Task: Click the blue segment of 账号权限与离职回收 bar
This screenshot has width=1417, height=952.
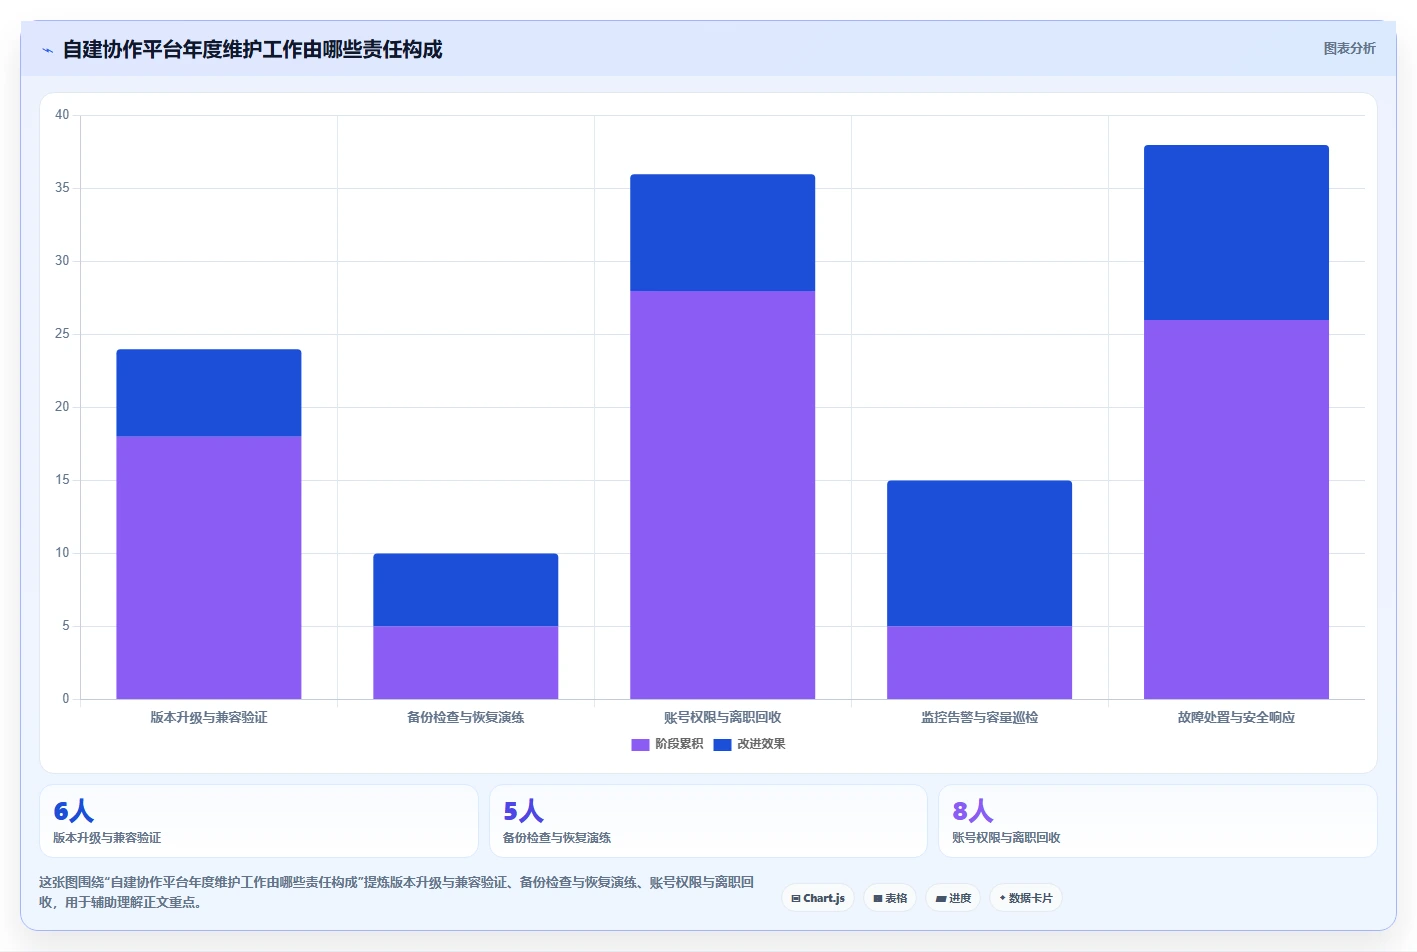Action: (723, 233)
